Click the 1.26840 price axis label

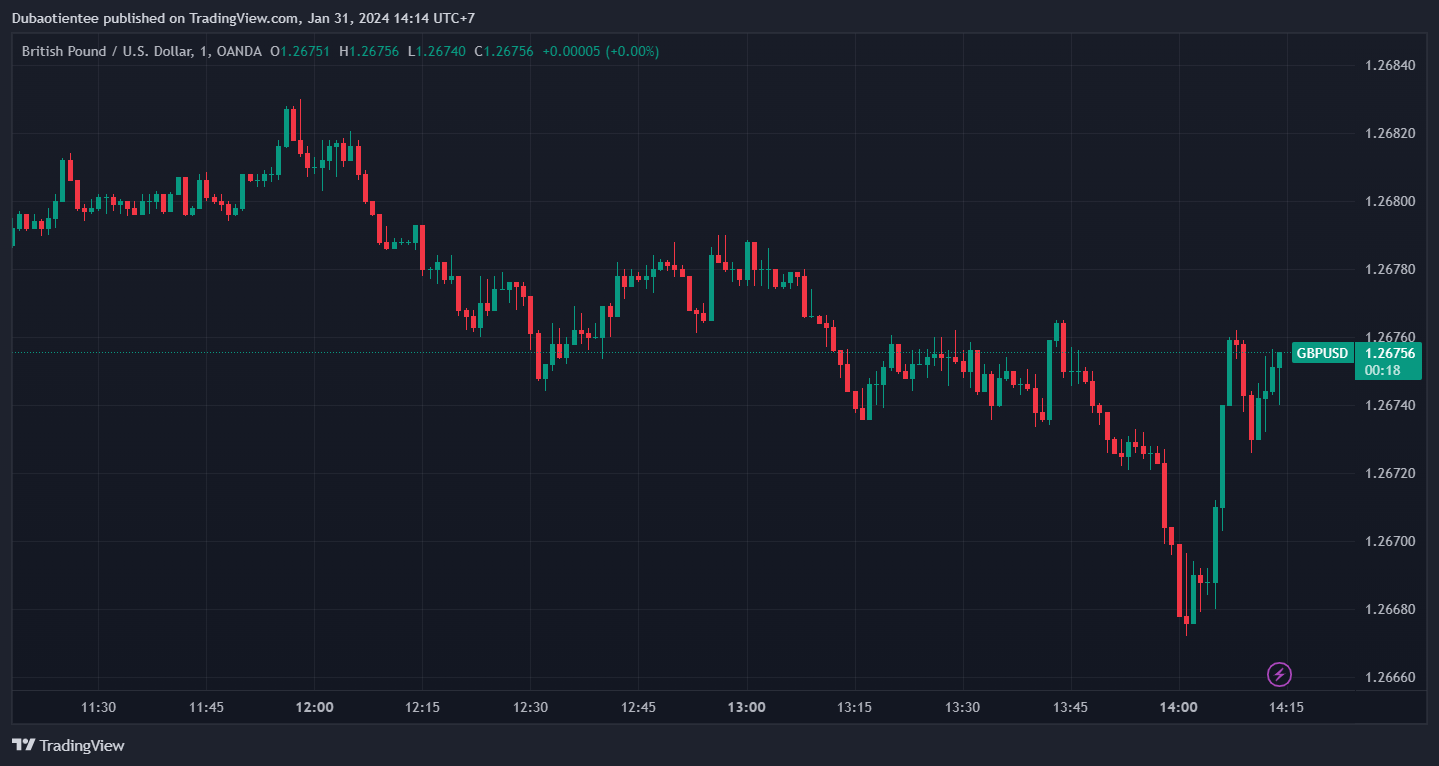tap(1391, 66)
